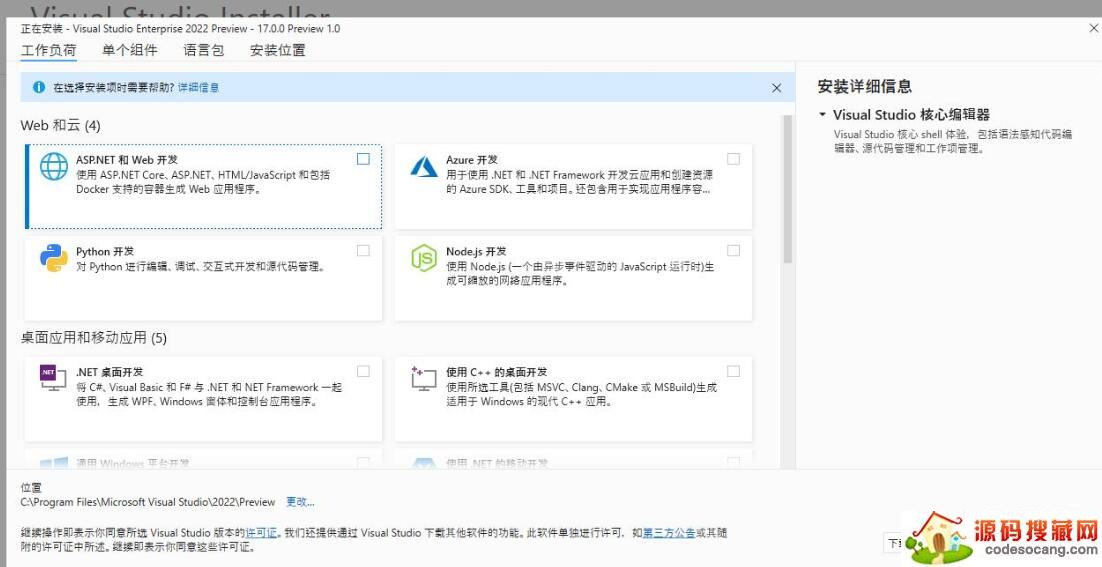Viewport: 1102px width, 567px height.
Task: Click the Python logo icon
Action: pyautogui.click(x=54, y=258)
